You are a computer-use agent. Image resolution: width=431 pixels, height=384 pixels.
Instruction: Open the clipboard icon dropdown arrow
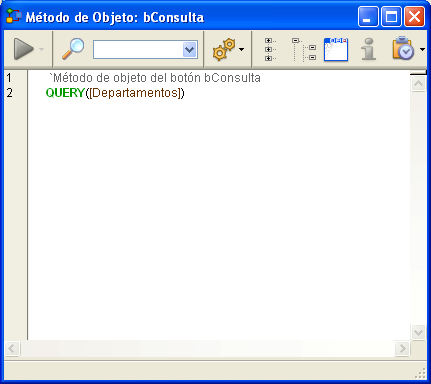coord(422,49)
